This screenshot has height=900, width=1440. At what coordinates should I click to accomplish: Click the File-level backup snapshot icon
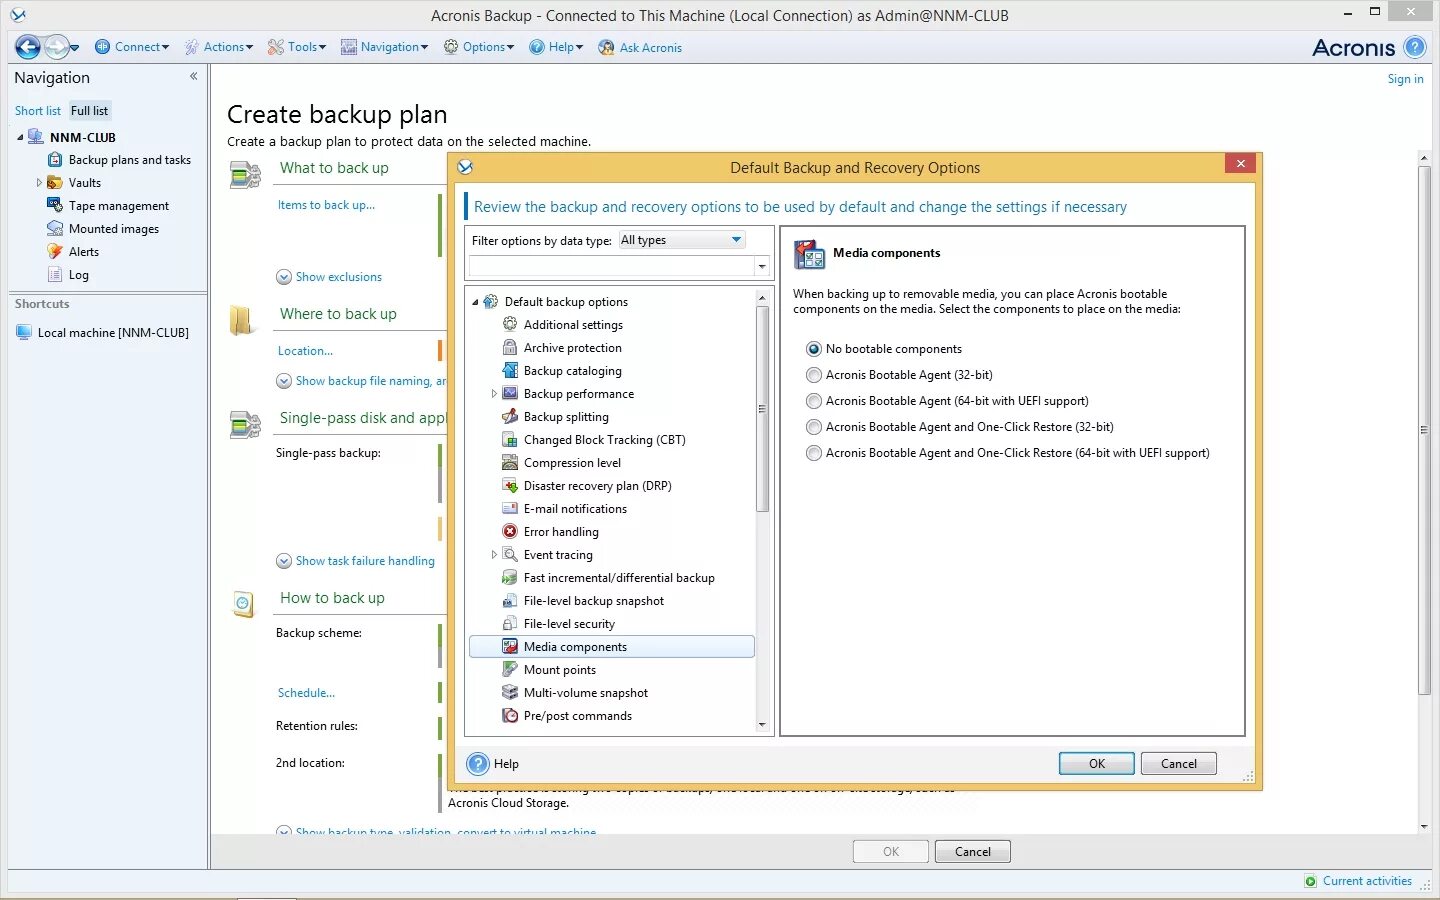510,601
